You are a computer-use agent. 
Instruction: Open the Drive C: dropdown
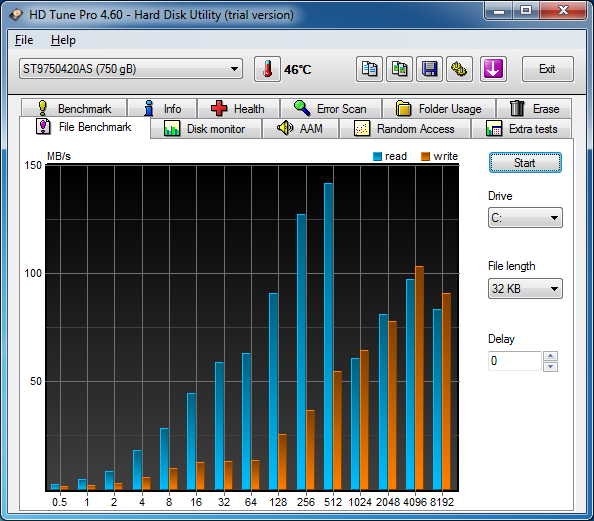pyautogui.click(x=525, y=217)
